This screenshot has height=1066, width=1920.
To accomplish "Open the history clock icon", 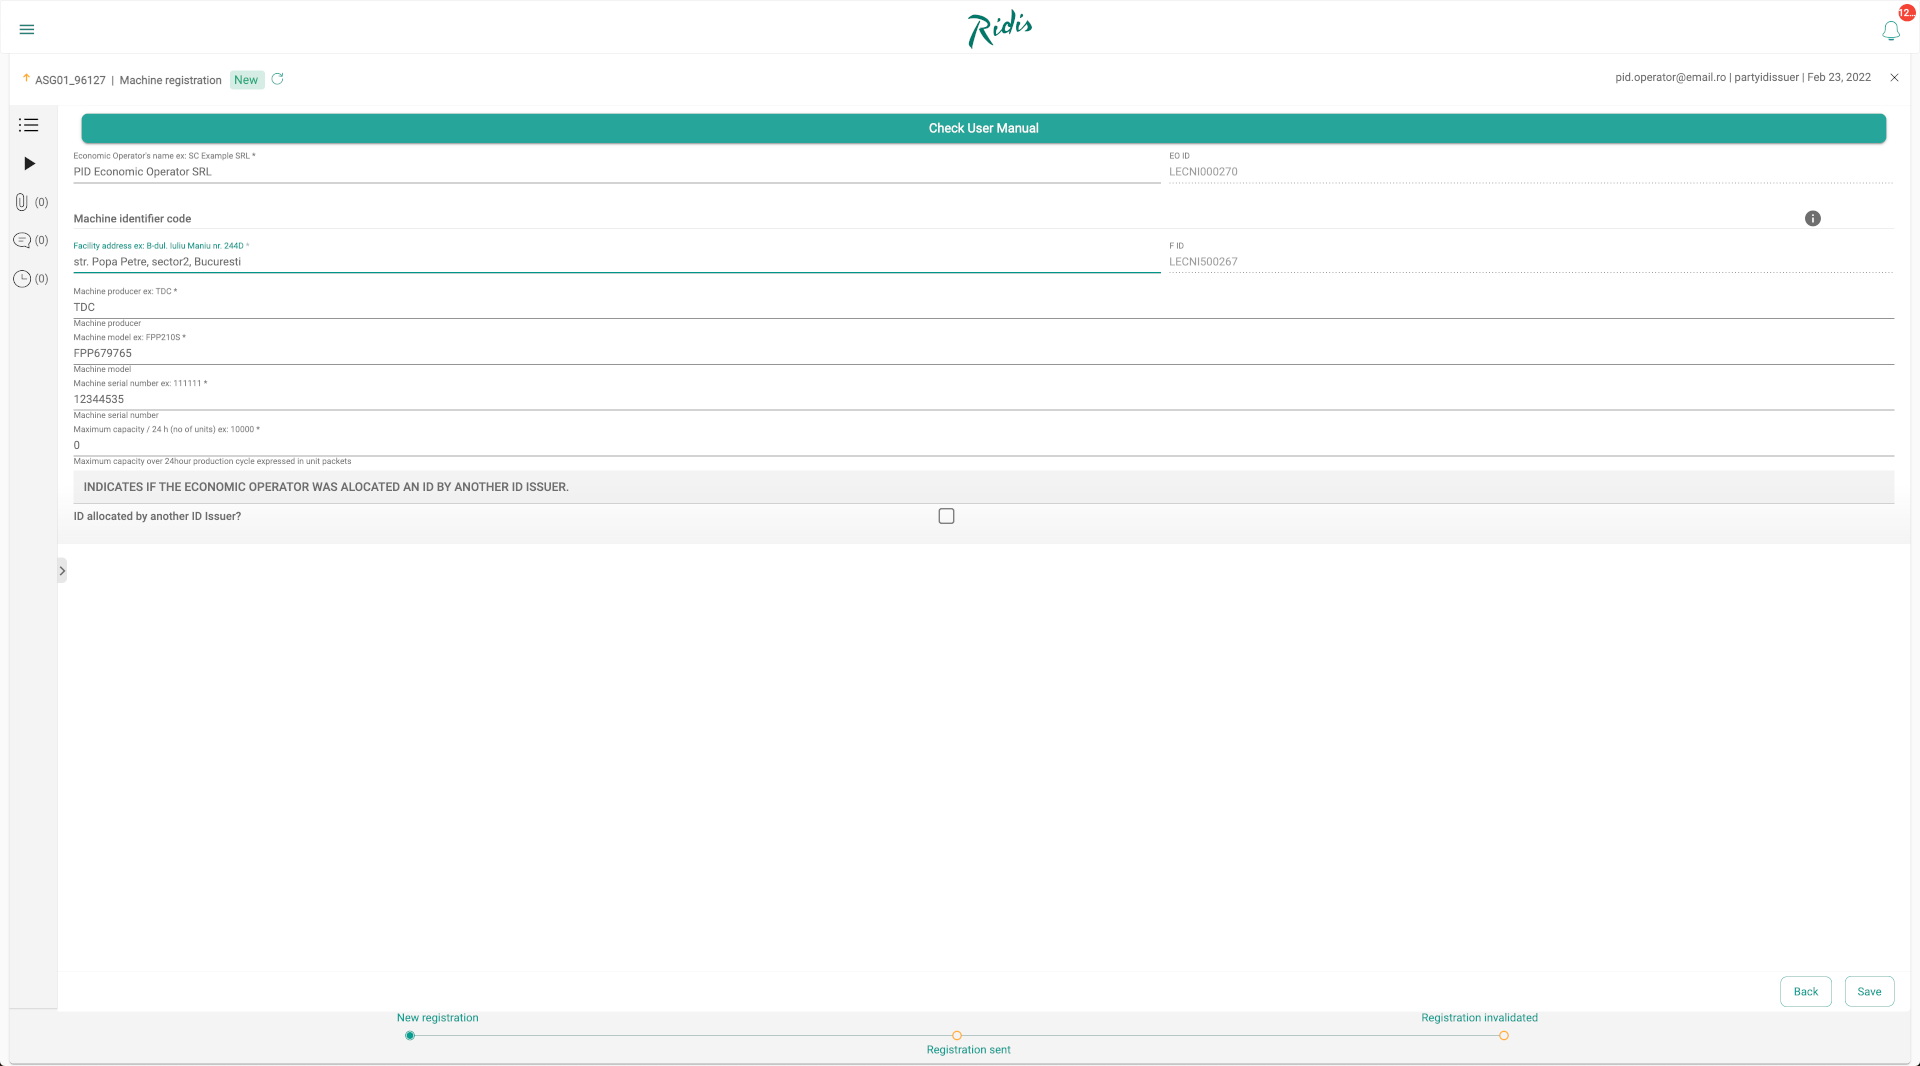I will pyautogui.click(x=22, y=279).
